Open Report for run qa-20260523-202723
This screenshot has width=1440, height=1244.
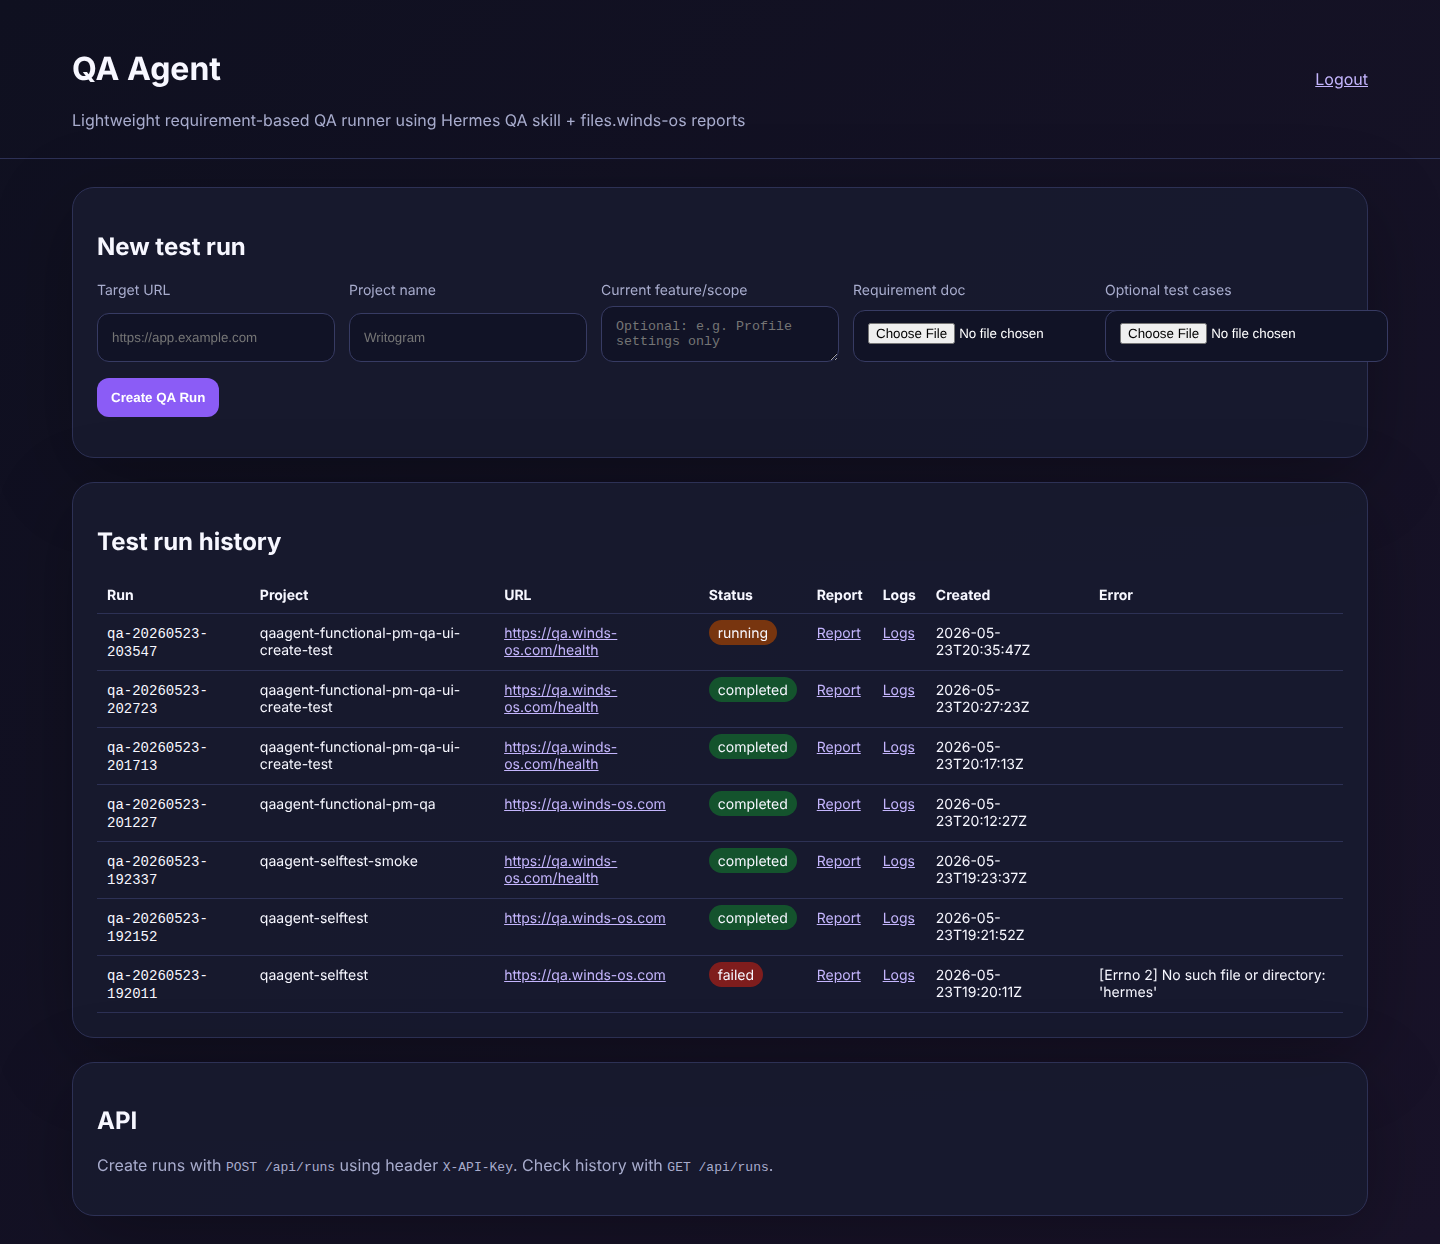tap(838, 691)
